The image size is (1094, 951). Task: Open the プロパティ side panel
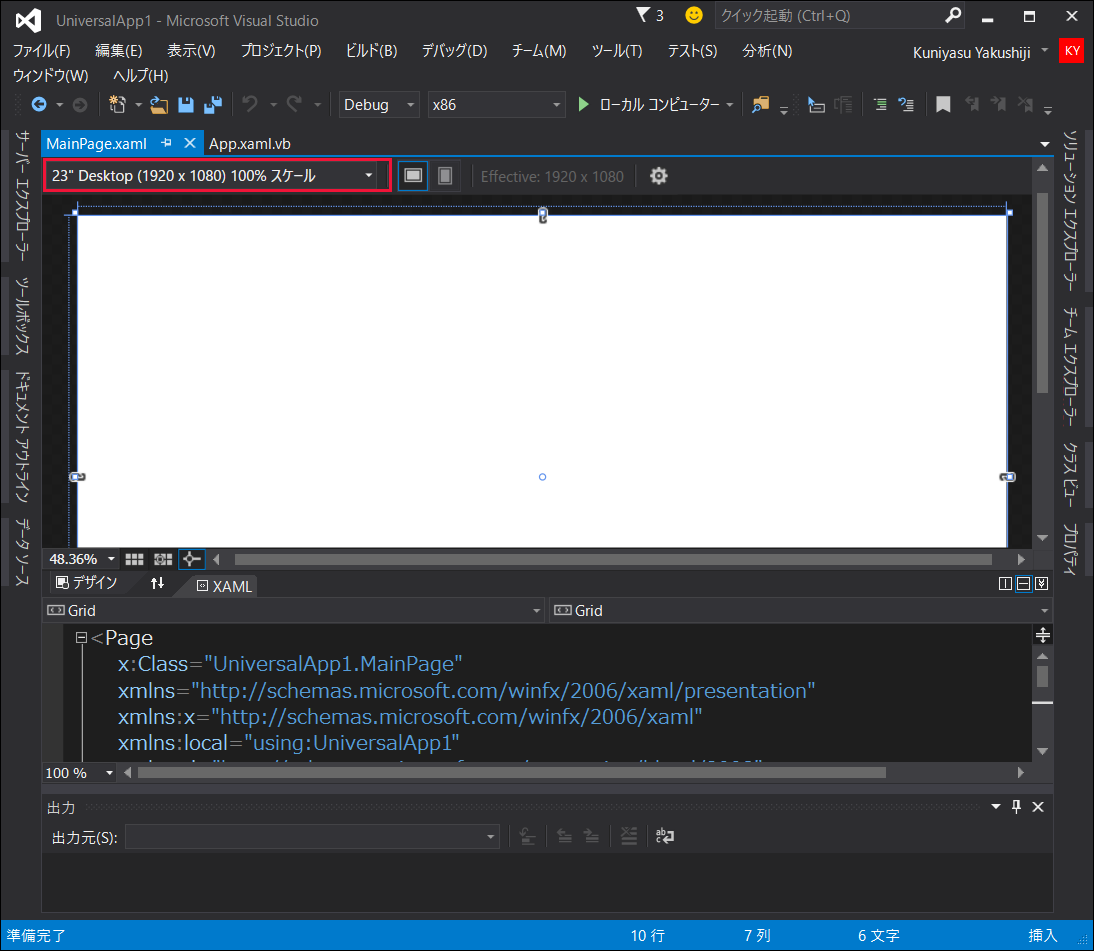click(1070, 550)
